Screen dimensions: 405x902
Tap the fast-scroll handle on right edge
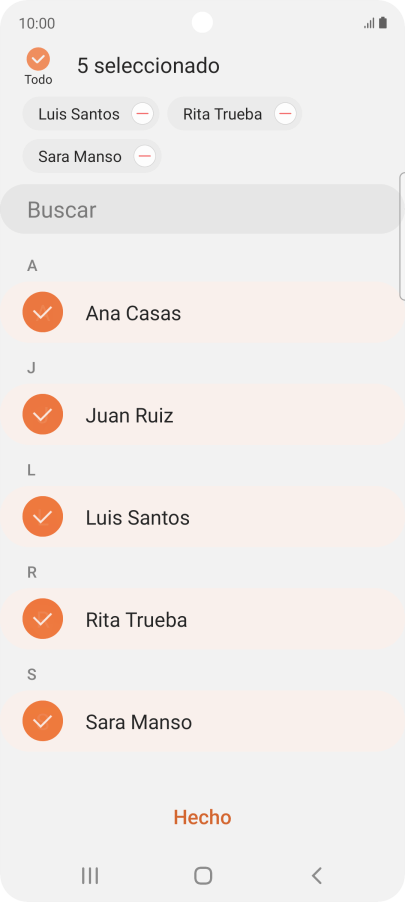402,236
